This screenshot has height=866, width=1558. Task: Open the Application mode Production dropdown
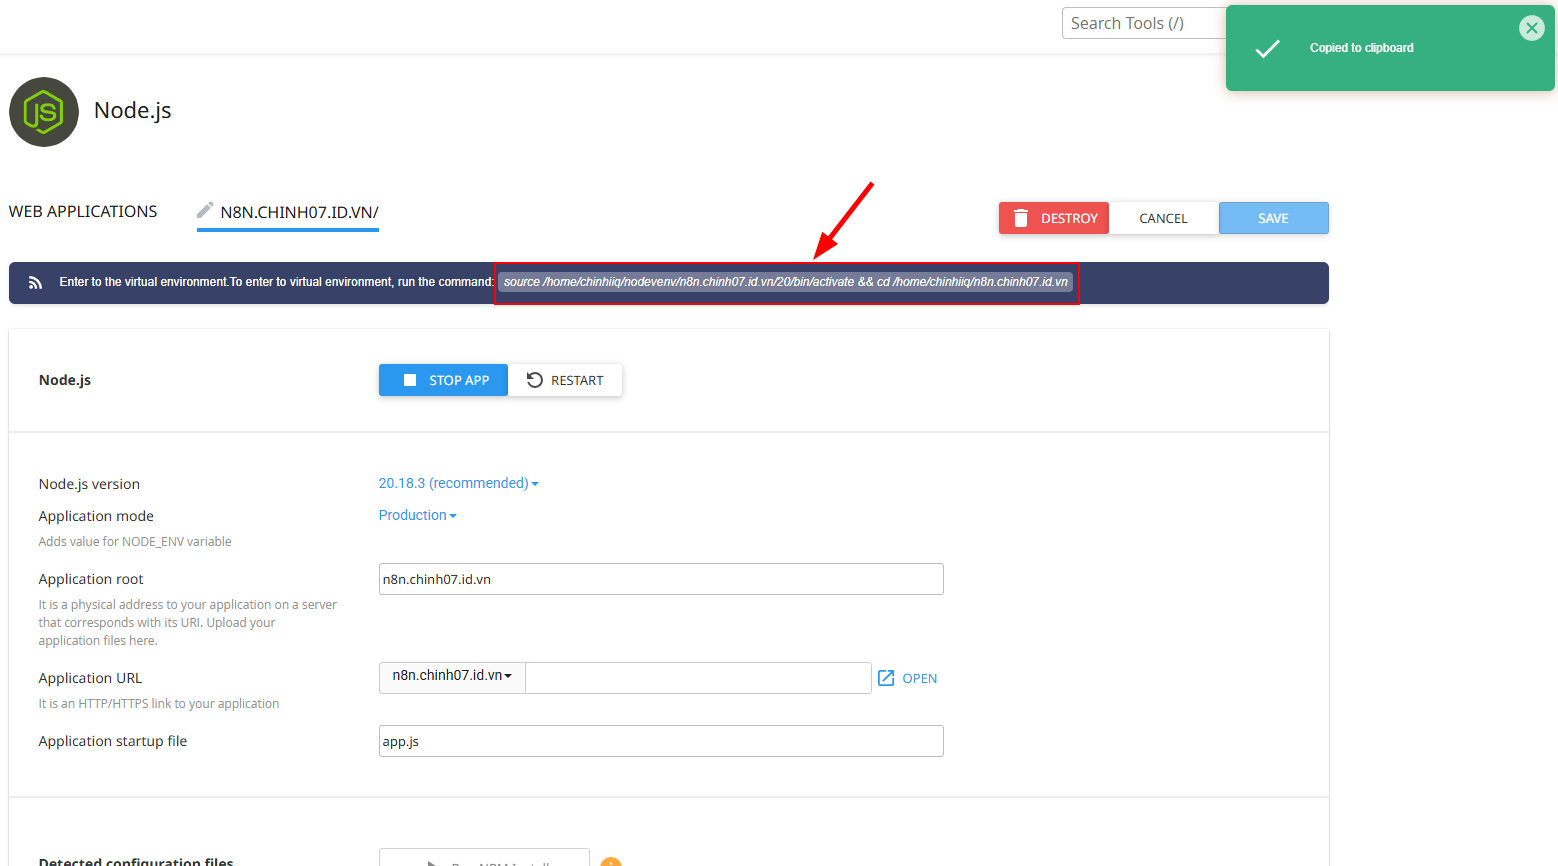pyautogui.click(x=417, y=515)
